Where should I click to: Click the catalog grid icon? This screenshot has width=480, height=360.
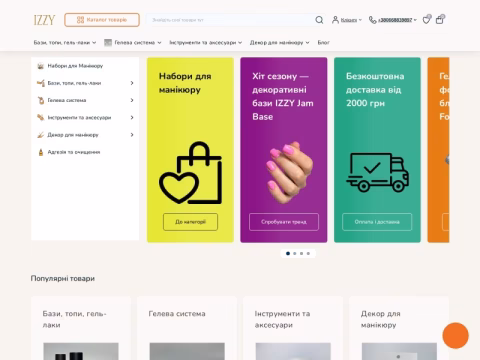pos(80,20)
